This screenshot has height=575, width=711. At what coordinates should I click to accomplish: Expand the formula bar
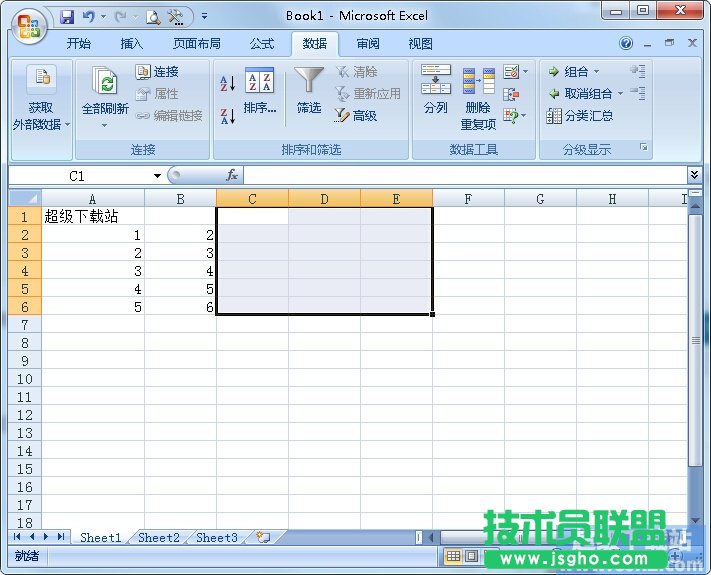point(695,175)
